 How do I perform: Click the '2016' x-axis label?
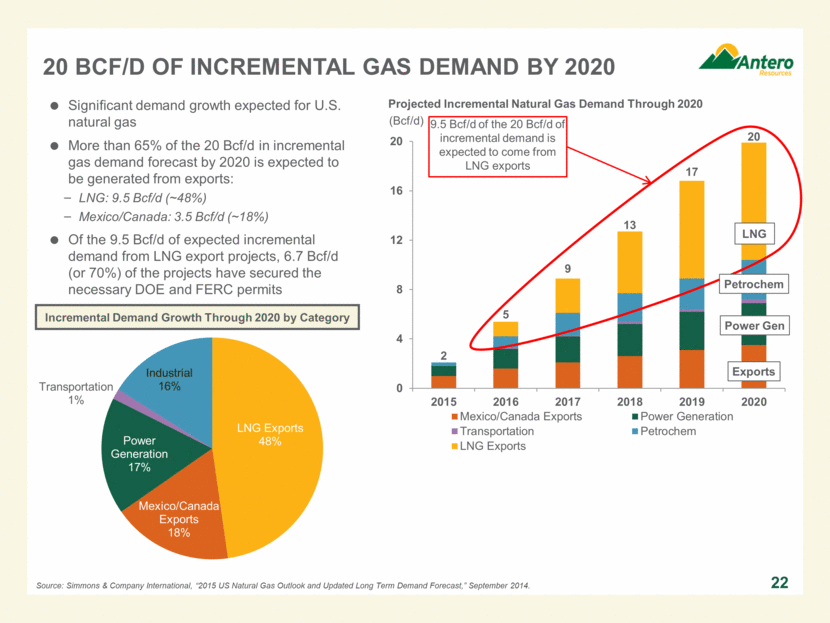click(x=506, y=402)
